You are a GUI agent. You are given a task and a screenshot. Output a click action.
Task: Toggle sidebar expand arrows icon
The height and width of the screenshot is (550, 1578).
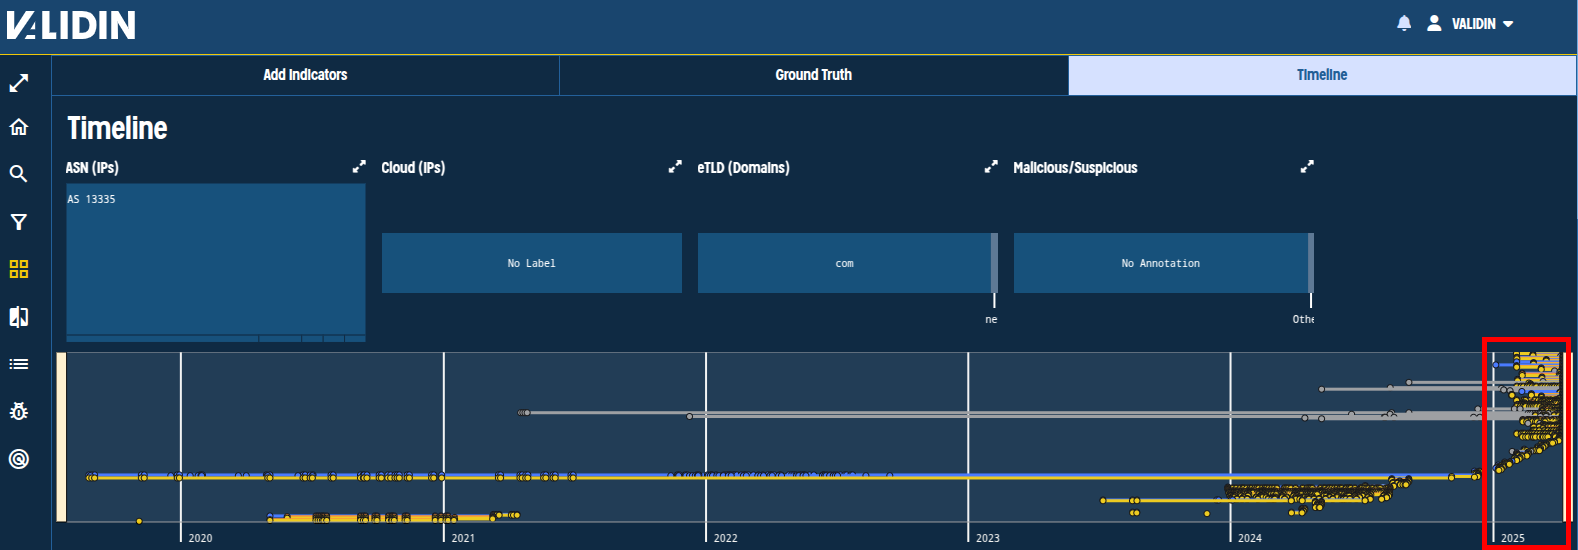(x=19, y=83)
